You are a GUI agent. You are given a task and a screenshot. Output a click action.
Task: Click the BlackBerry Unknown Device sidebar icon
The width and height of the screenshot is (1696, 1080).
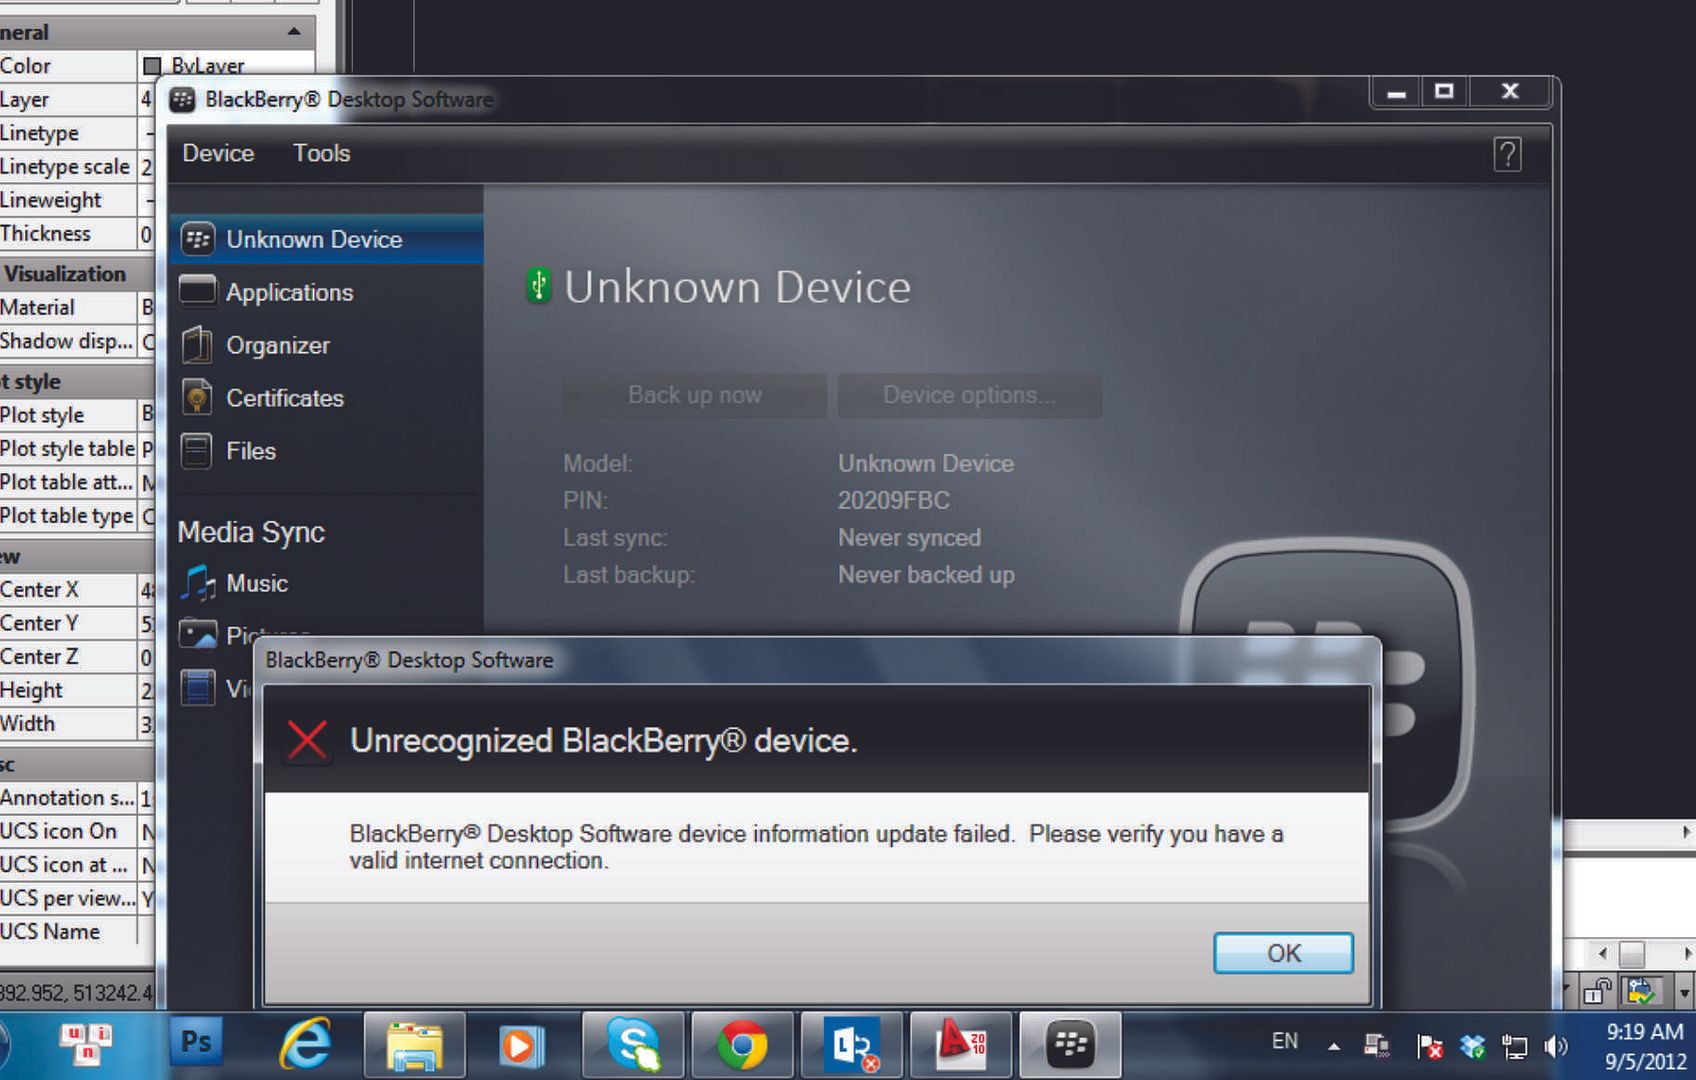[198, 239]
